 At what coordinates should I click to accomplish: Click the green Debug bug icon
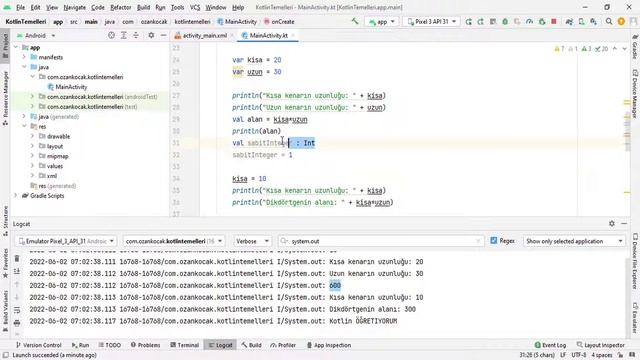(505, 22)
